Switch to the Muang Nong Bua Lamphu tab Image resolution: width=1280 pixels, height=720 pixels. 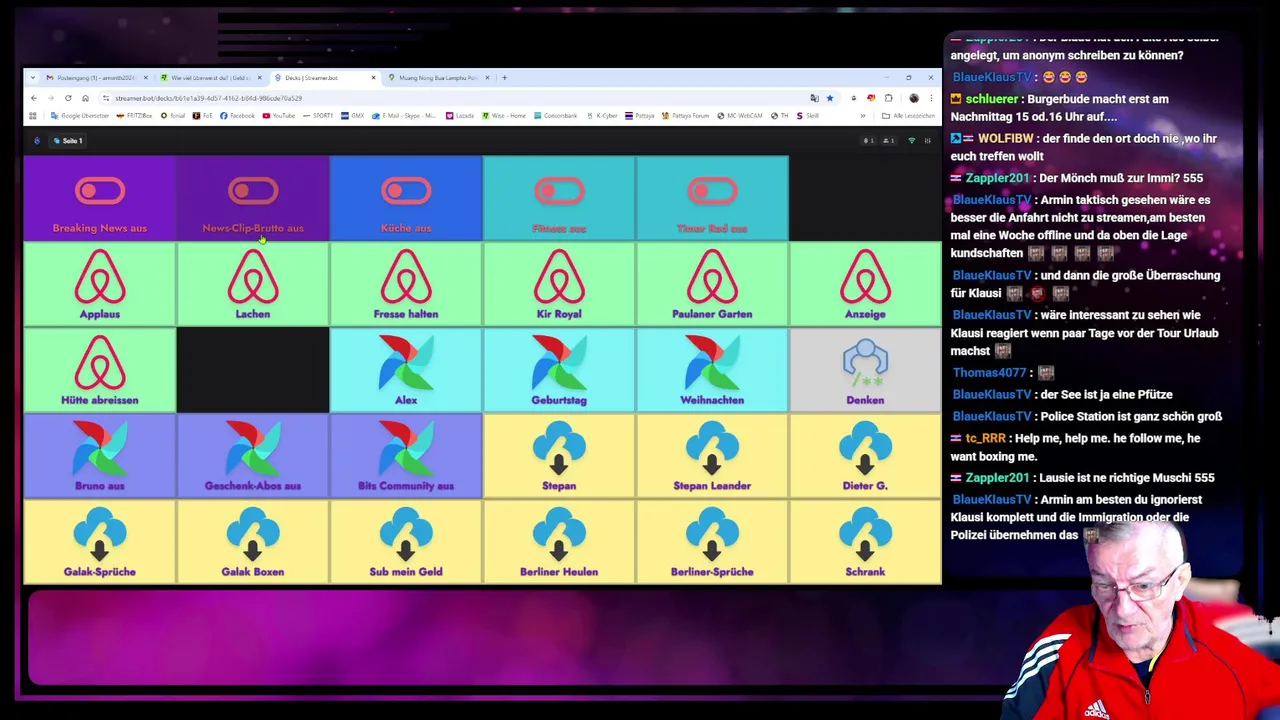(438, 77)
